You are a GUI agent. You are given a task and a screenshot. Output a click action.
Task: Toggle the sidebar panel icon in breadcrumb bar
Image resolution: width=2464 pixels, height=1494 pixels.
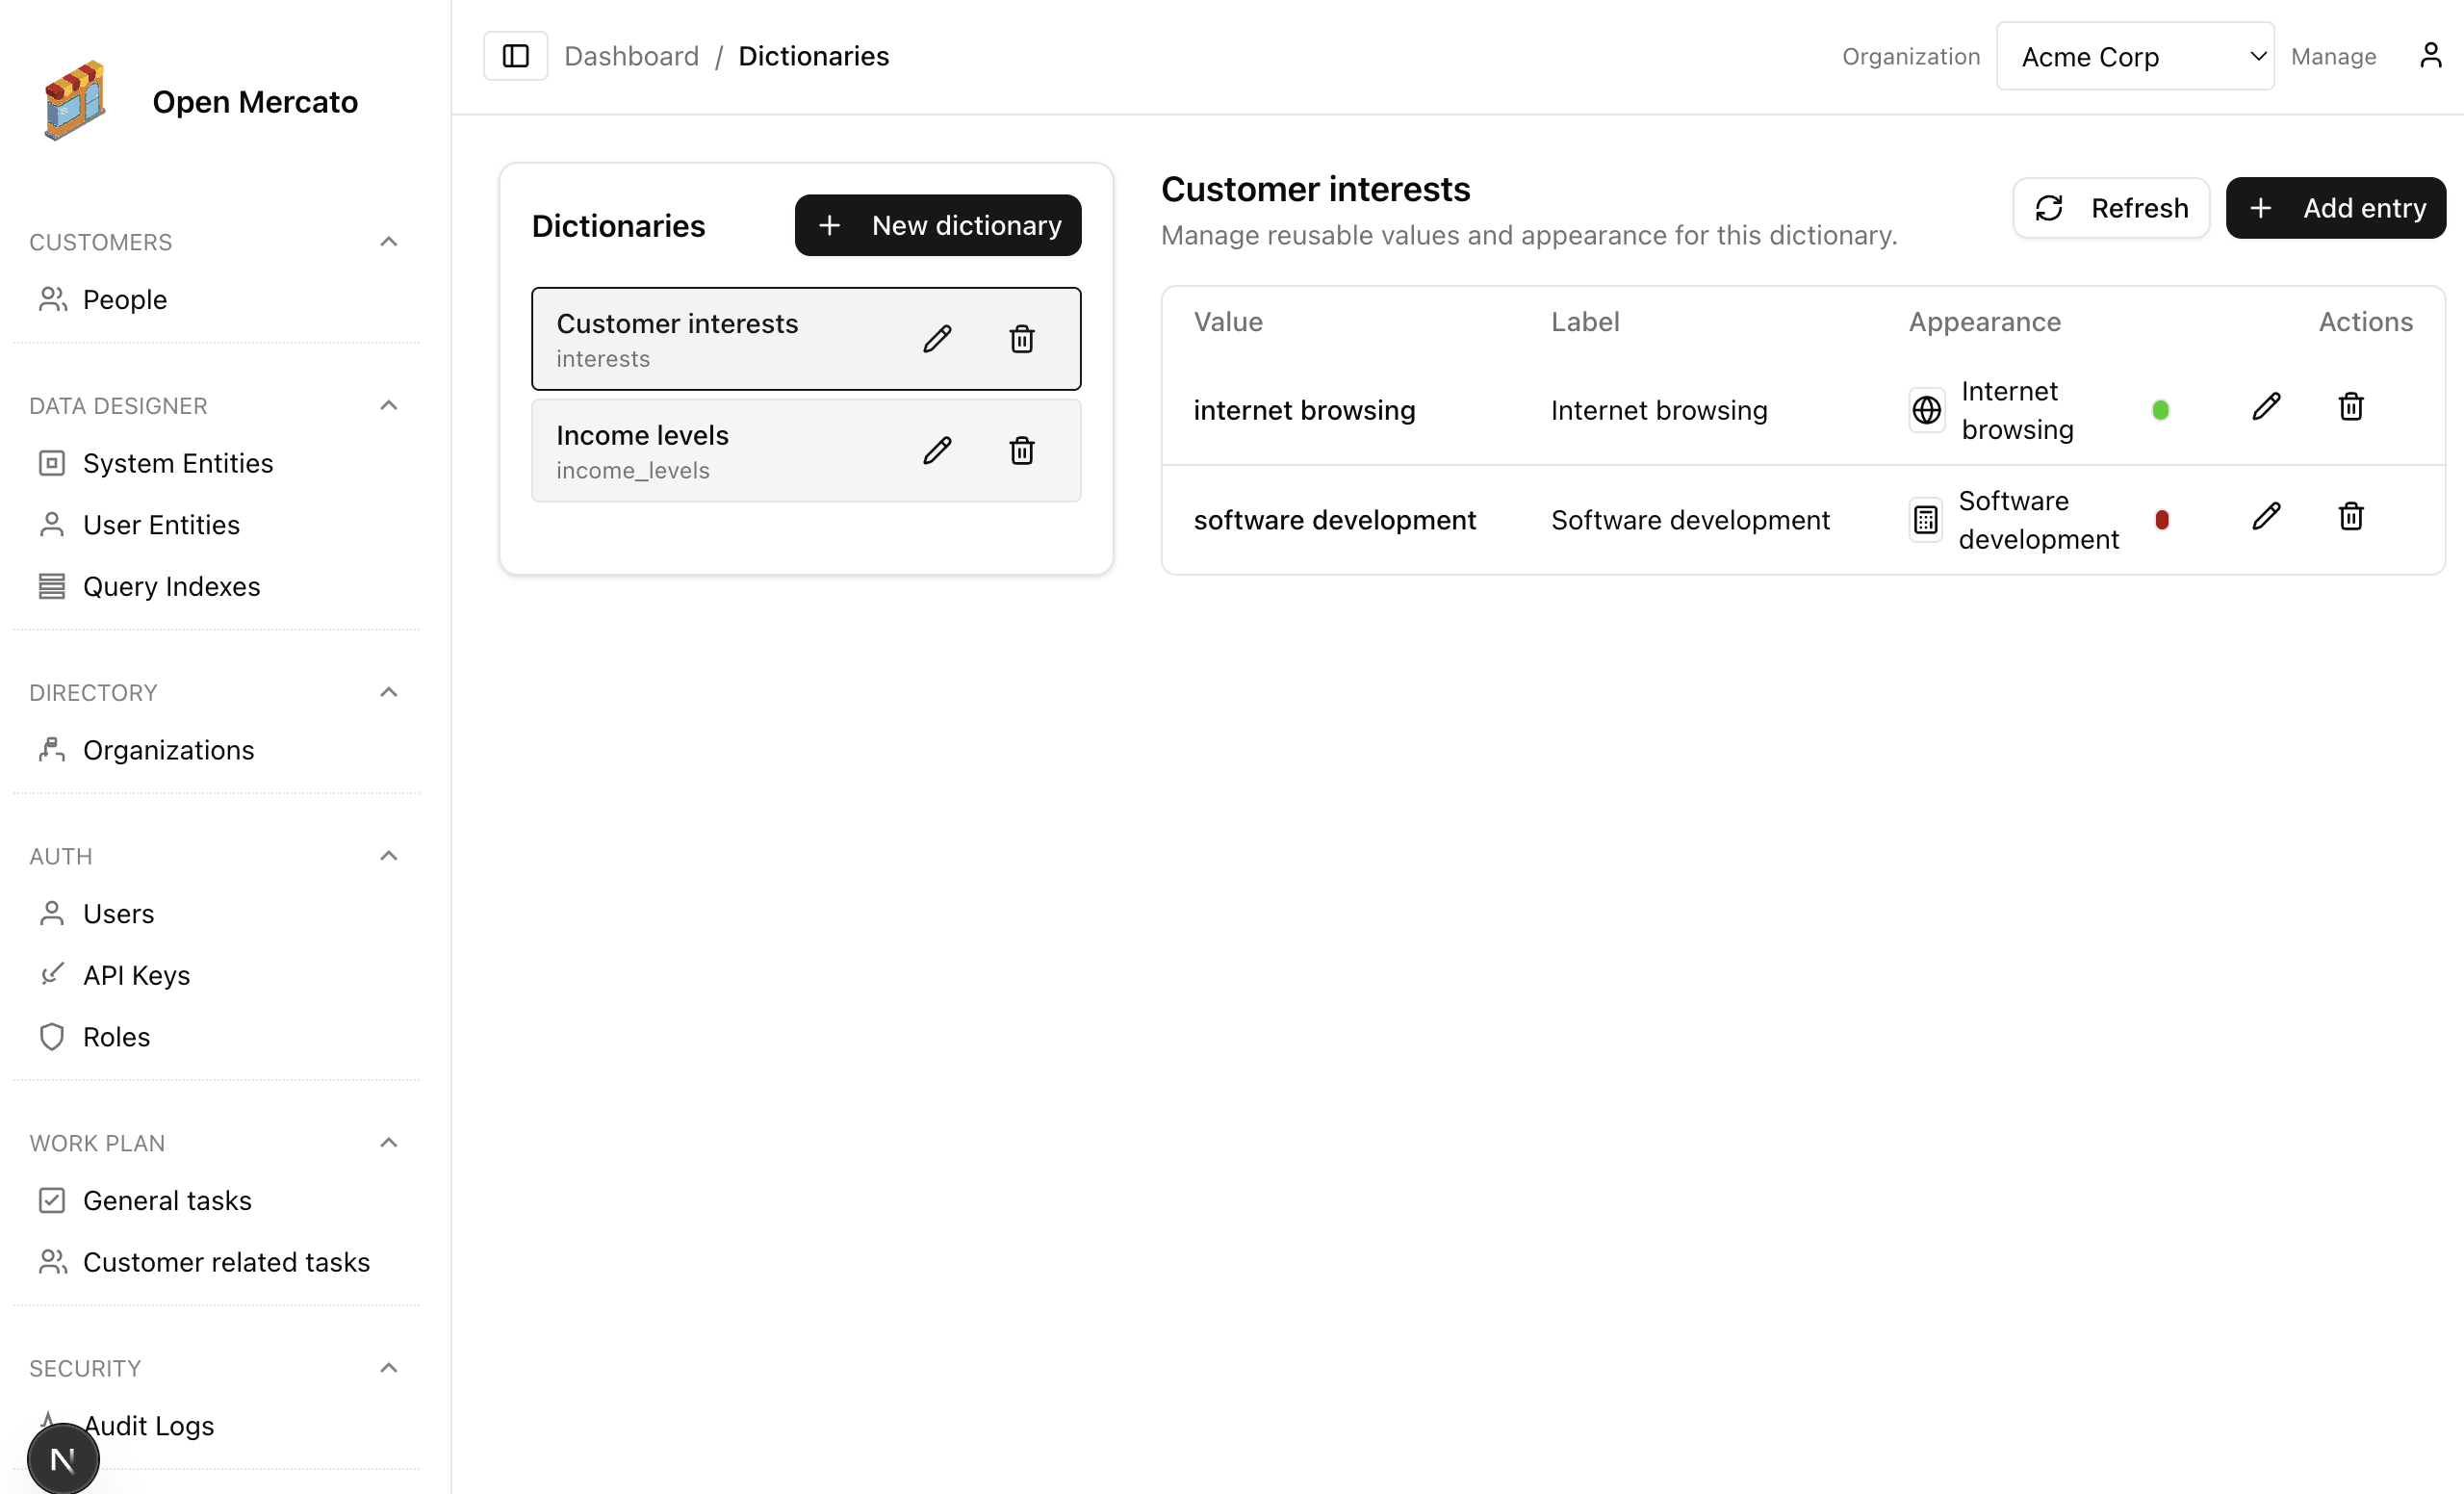[x=515, y=55]
